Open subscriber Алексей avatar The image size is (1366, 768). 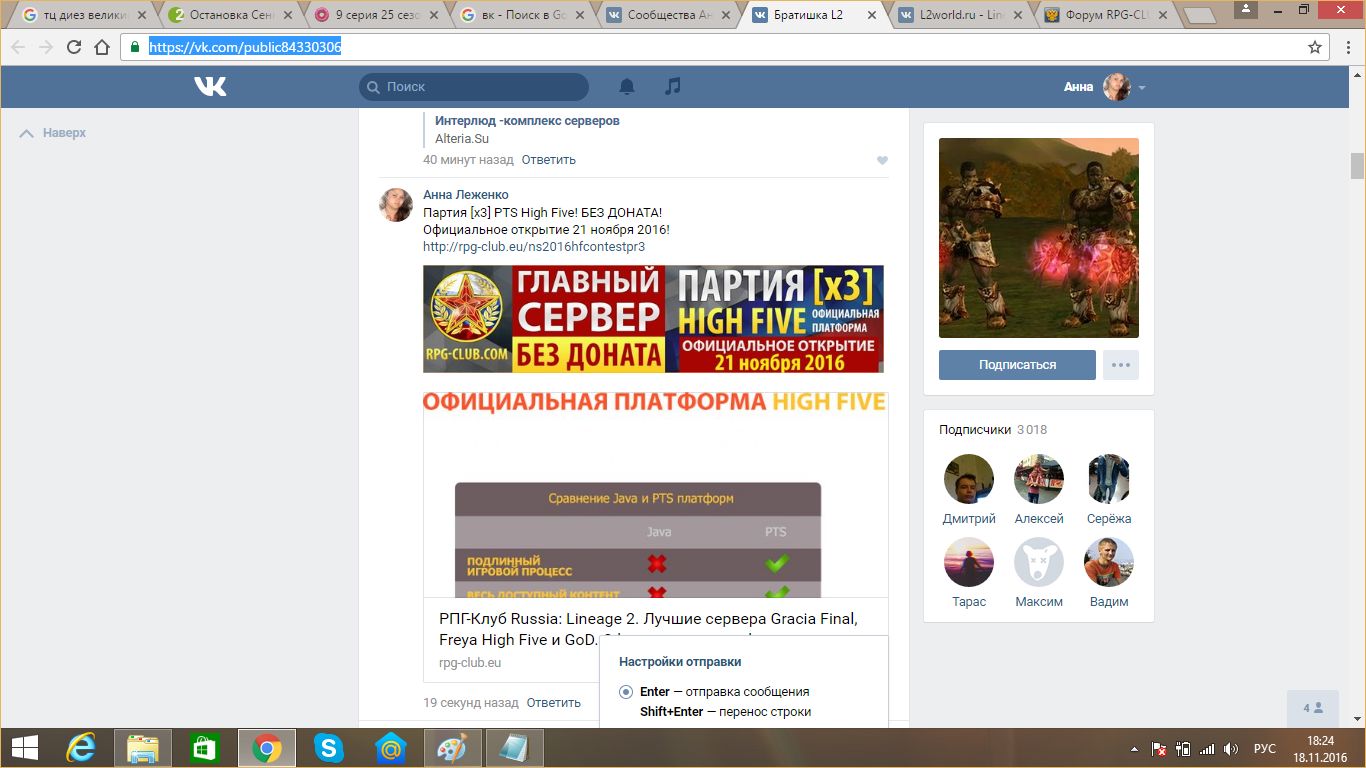coord(1039,479)
